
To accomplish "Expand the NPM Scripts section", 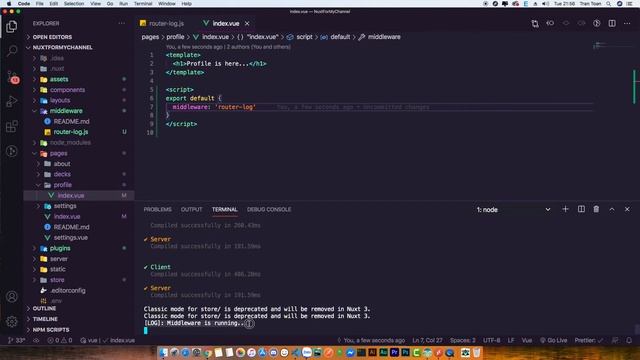I will coord(51,330).
